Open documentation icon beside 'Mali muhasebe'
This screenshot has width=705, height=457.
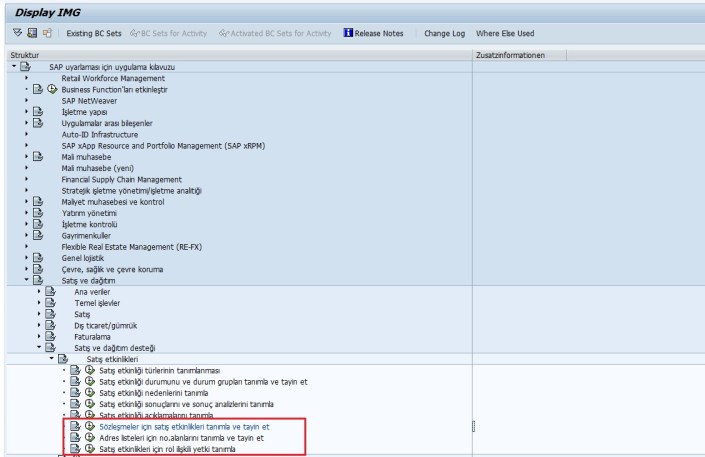point(38,157)
